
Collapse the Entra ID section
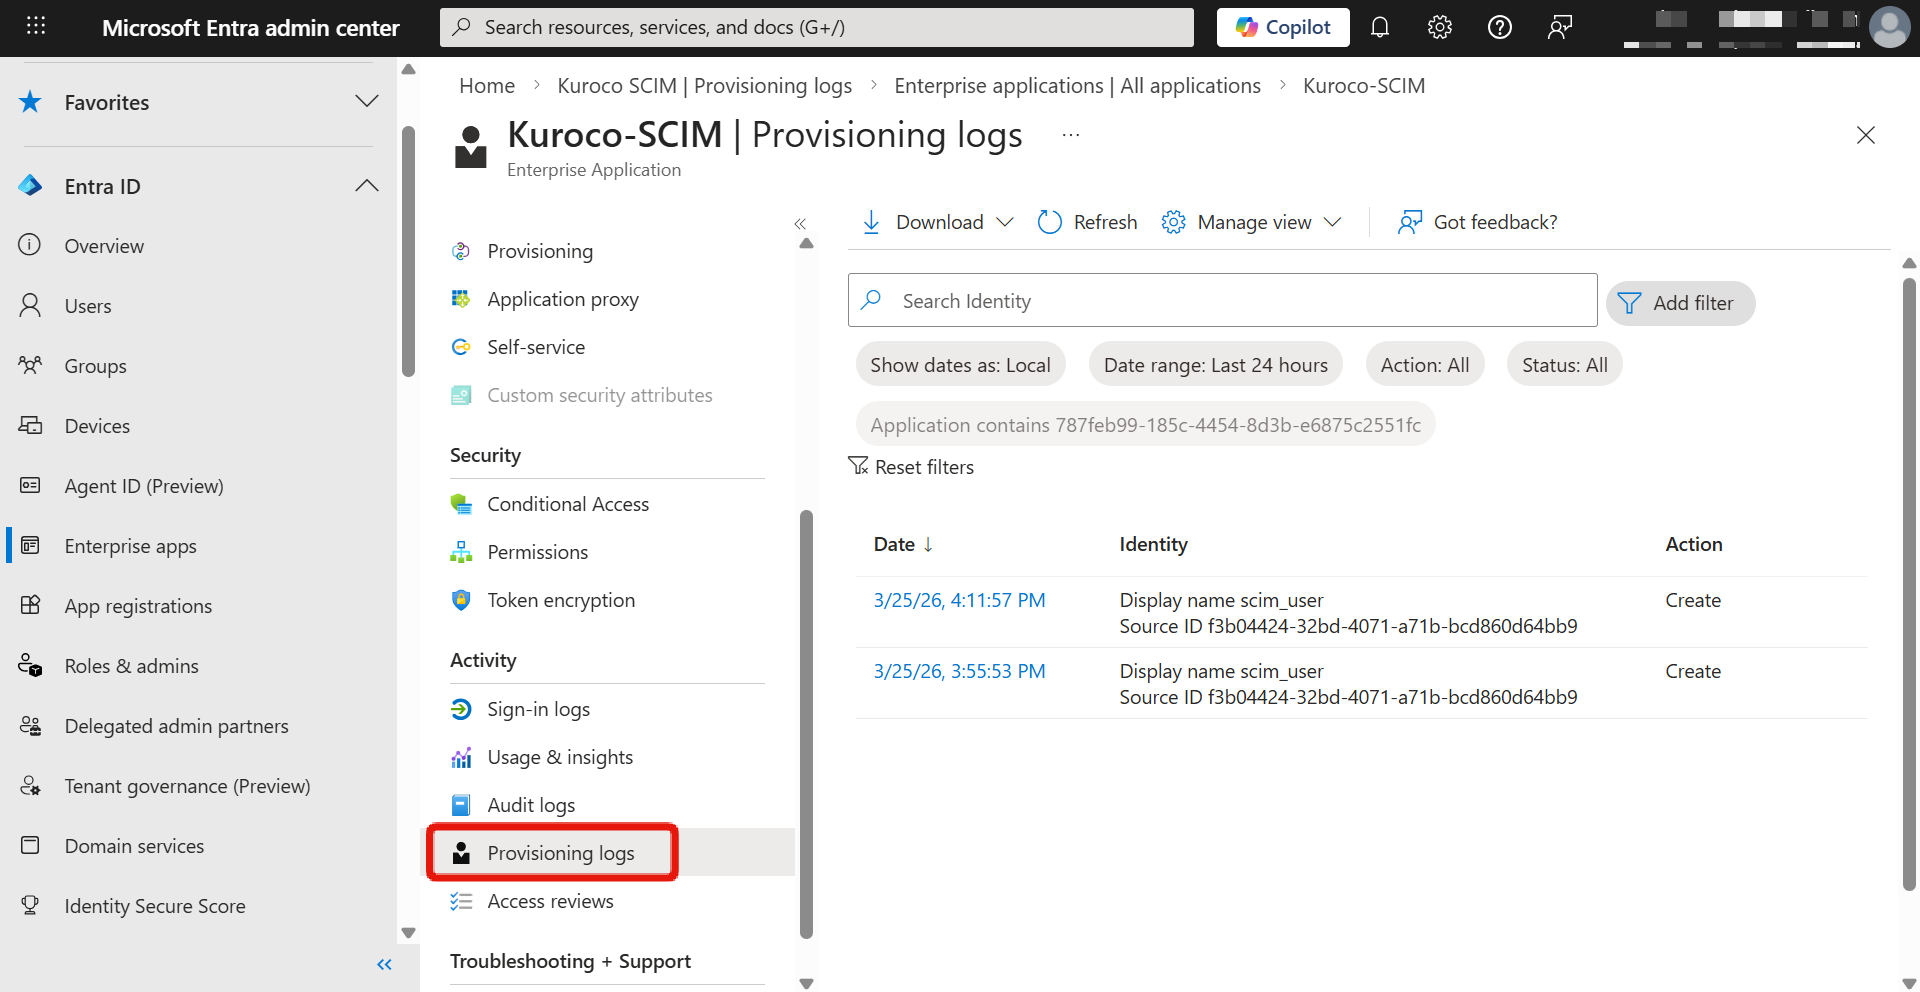point(366,186)
